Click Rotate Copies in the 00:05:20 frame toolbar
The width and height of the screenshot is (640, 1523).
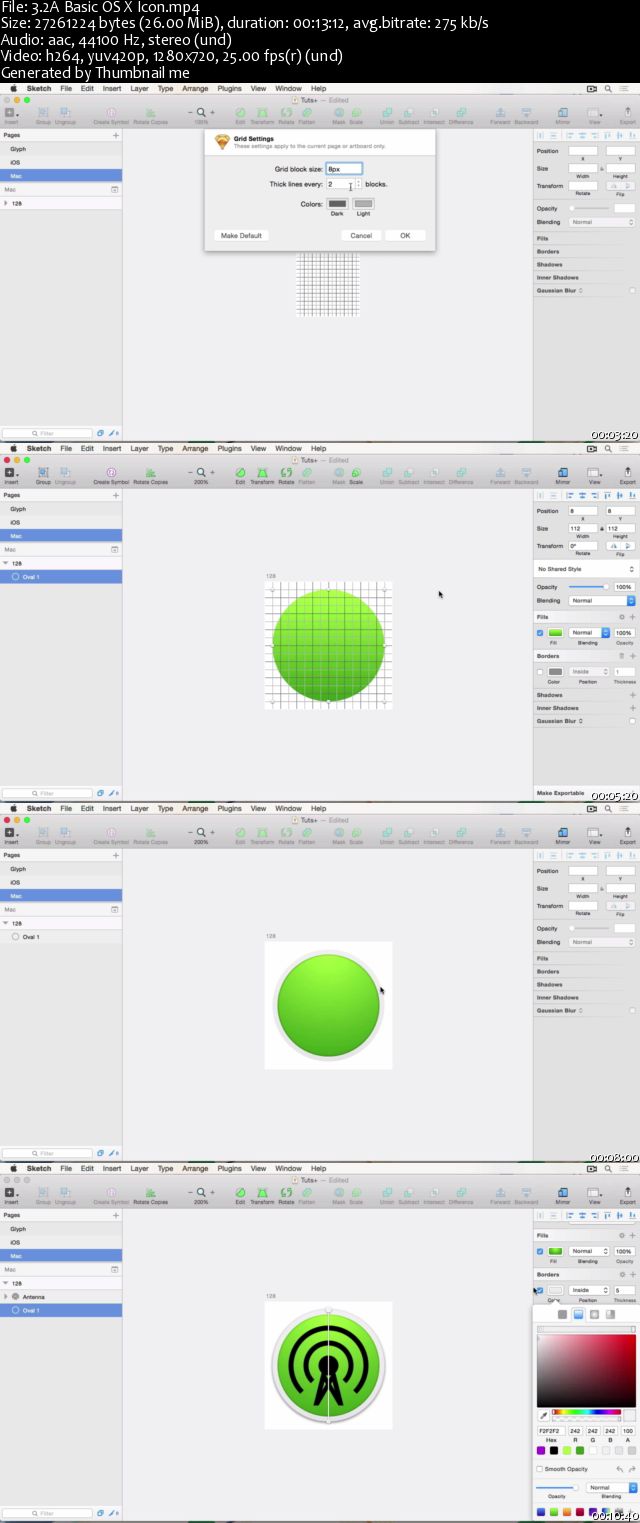coord(150,475)
